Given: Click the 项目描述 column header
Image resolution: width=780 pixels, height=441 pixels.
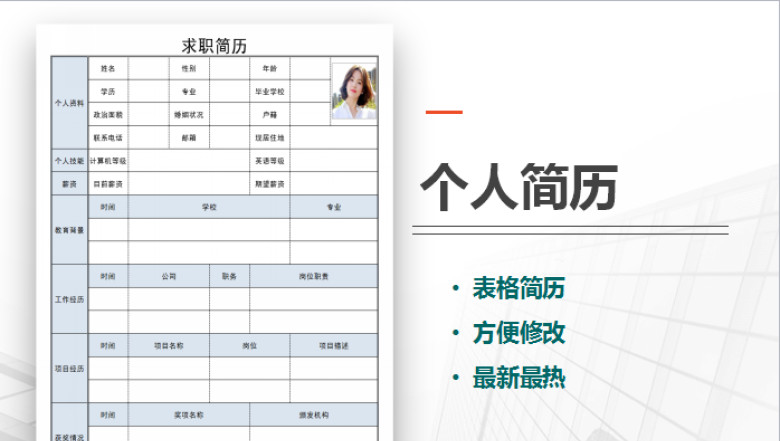Looking at the screenshot, I should point(334,345).
